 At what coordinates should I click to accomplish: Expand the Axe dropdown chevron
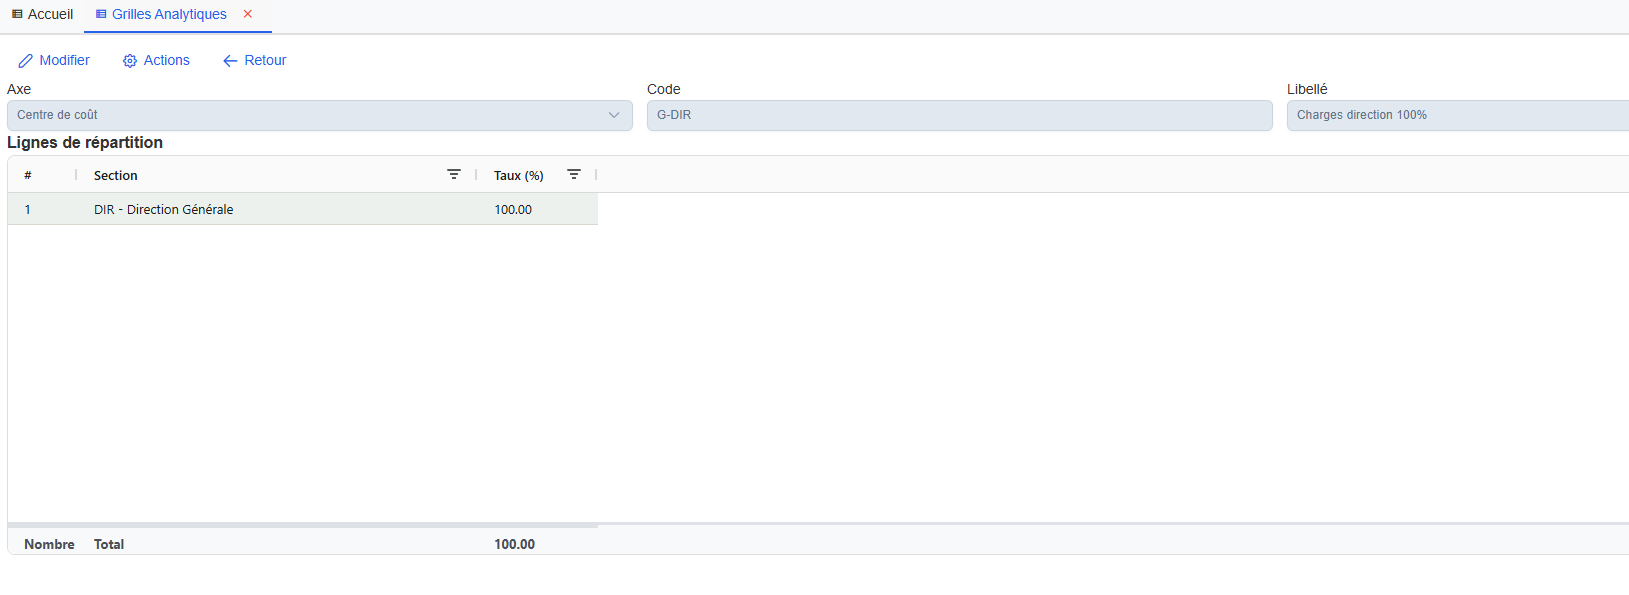pyautogui.click(x=614, y=115)
